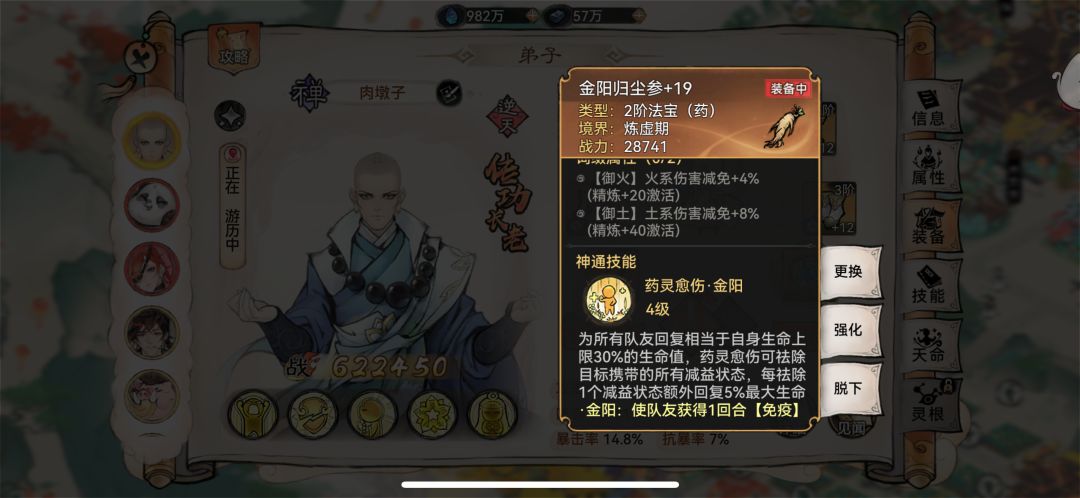Click the 更换 button
Viewport: 1080px width, 498px height.
[848, 271]
